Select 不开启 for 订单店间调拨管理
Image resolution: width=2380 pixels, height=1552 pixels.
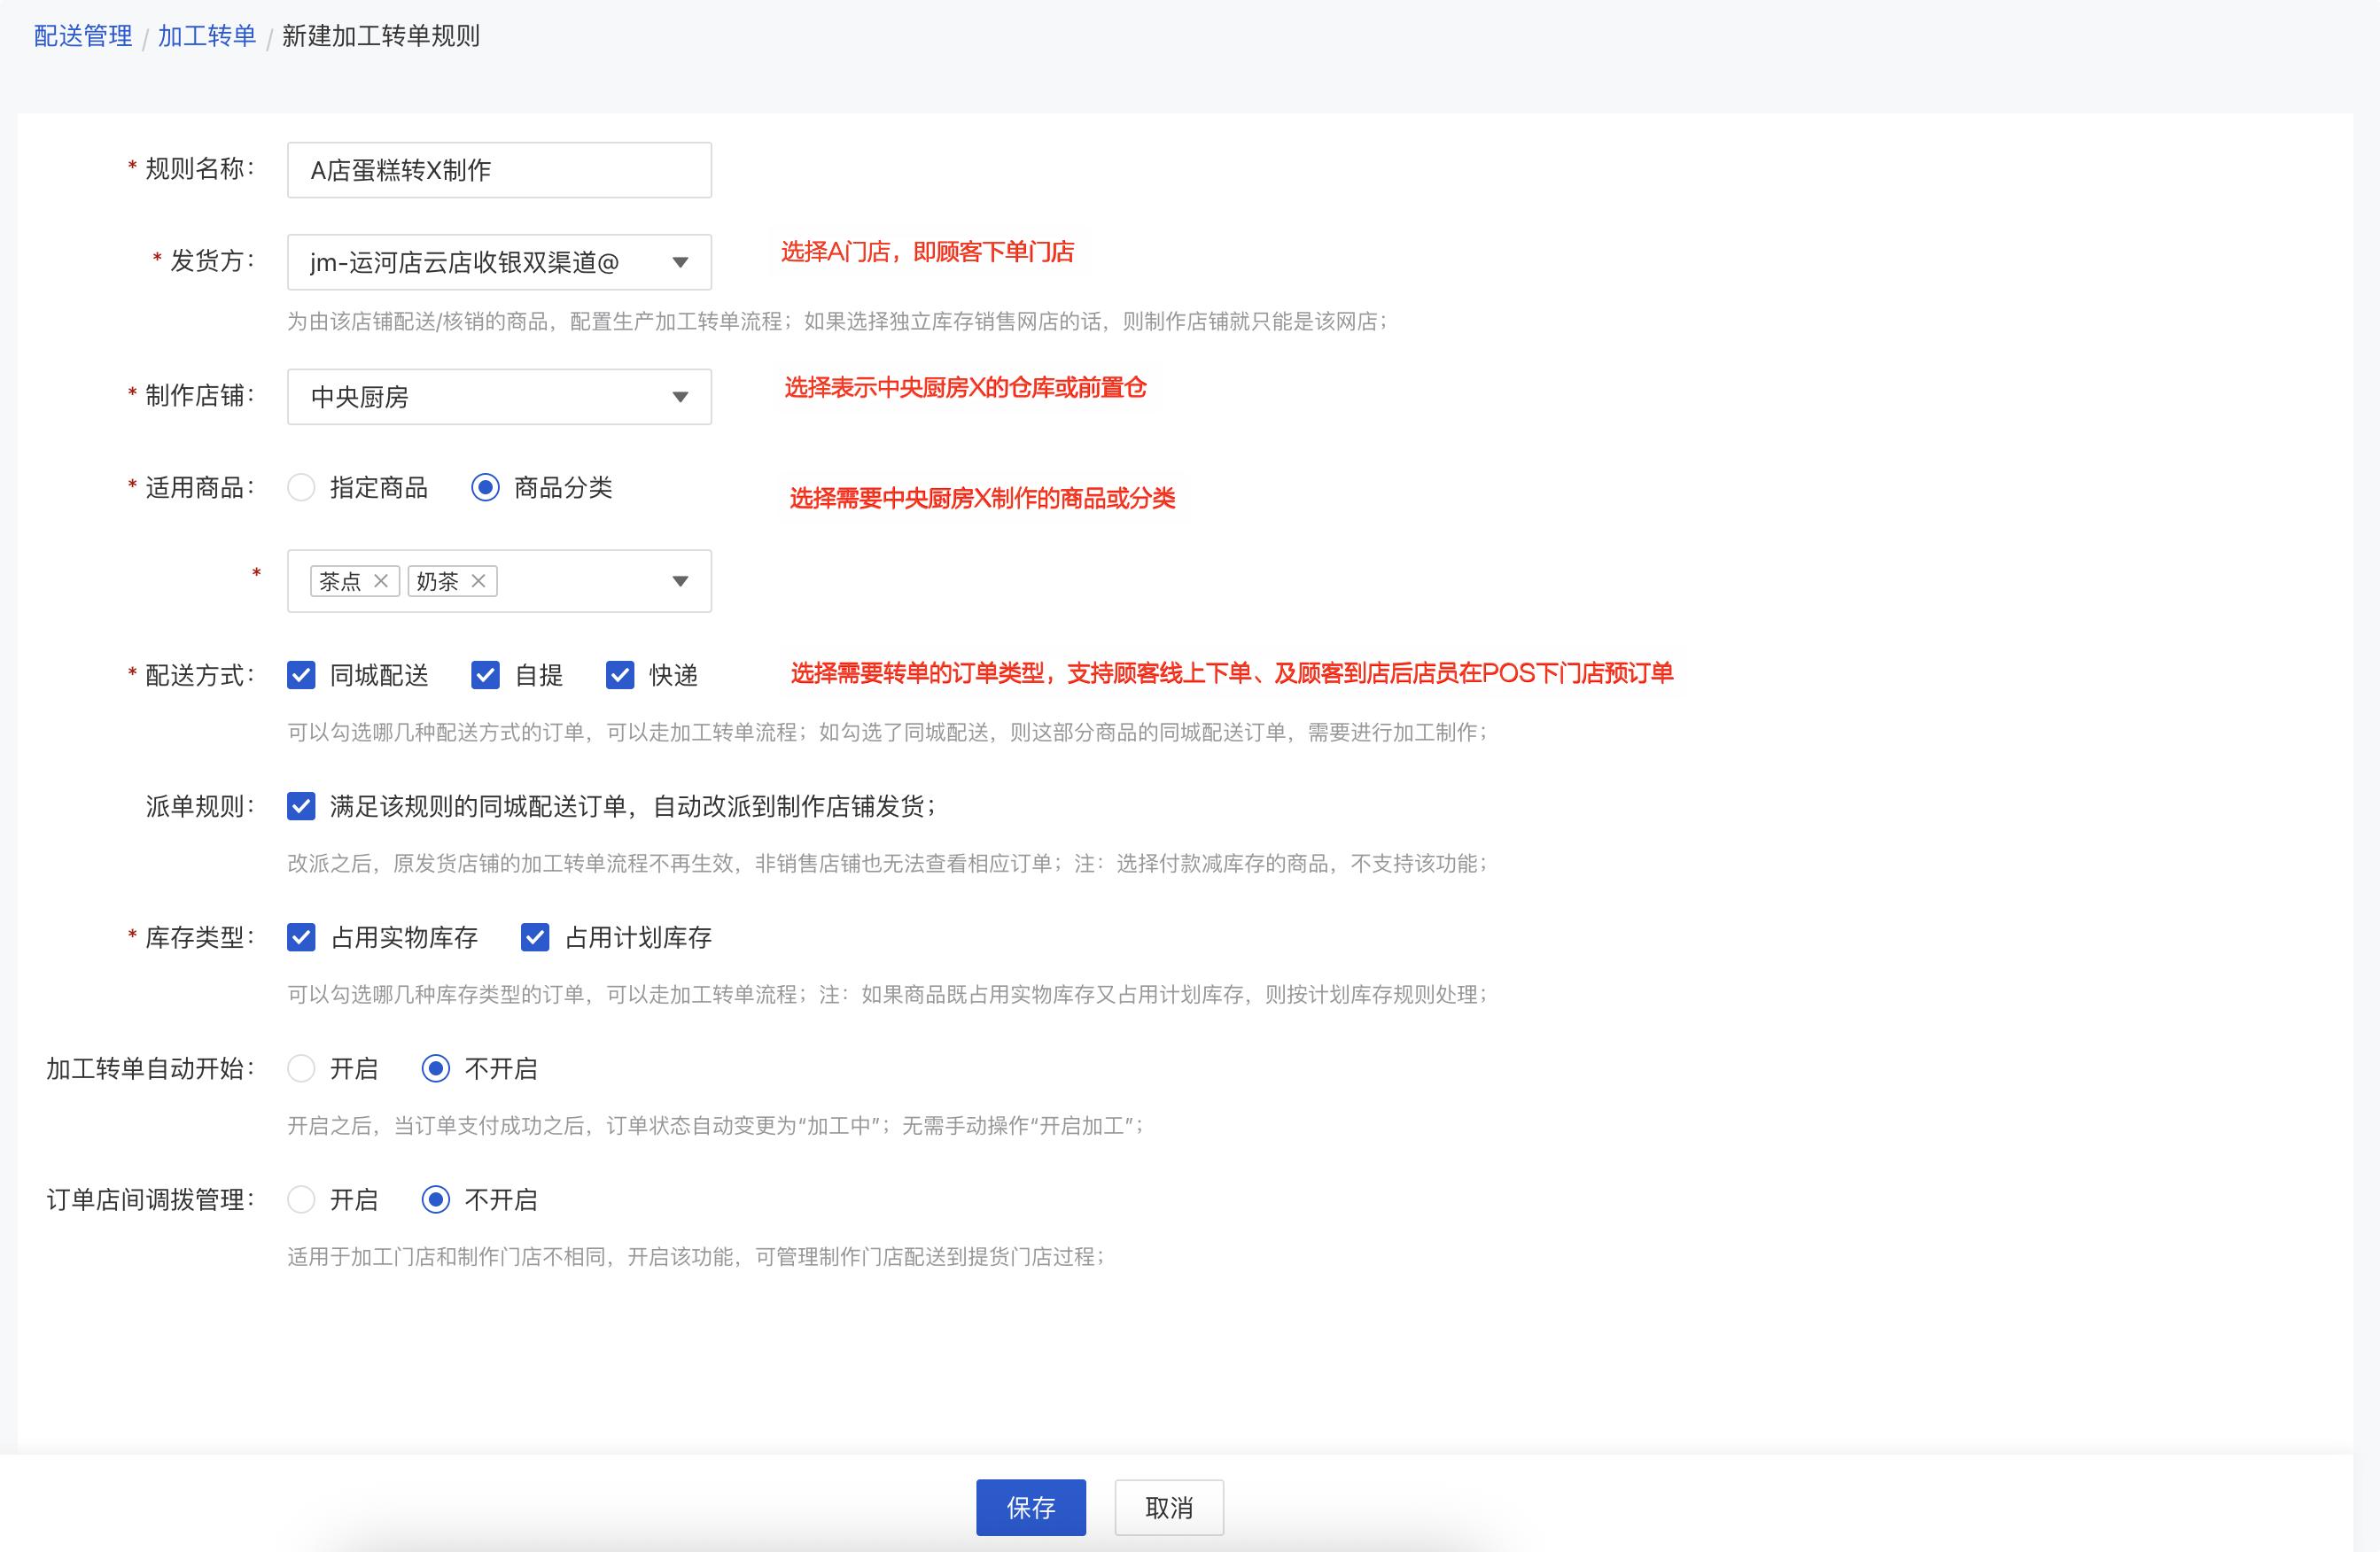click(x=435, y=1199)
